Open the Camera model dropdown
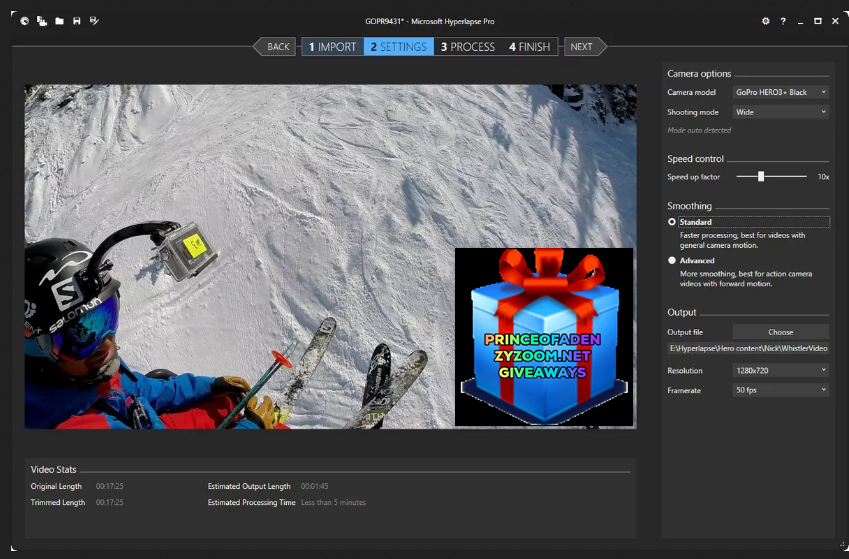849x559 pixels. pos(781,92)
